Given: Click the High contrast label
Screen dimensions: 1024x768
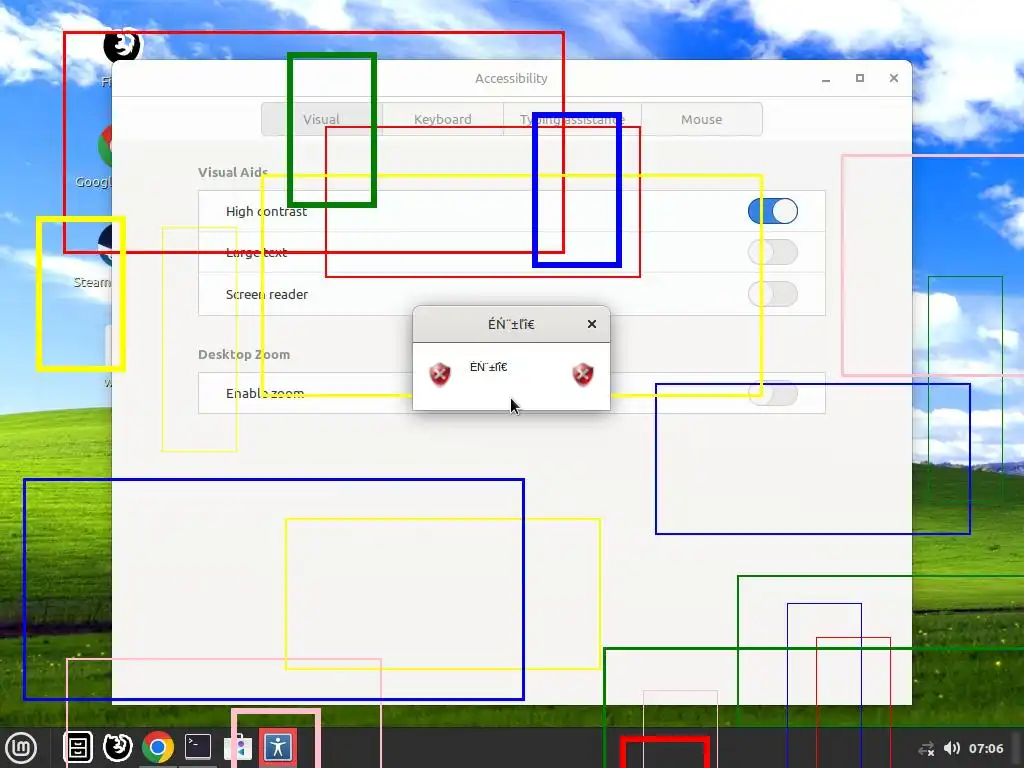Looking at the screenshot, I should (266, 212).
